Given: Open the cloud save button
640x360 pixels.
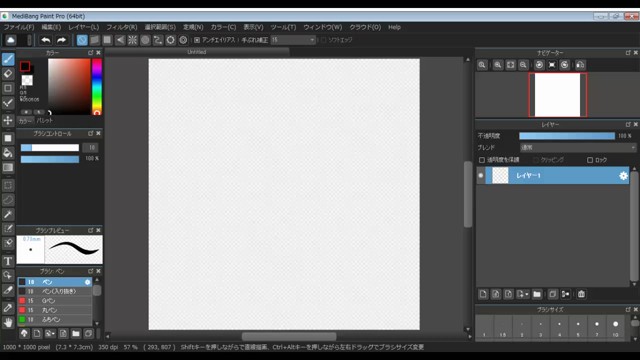Looking at the screenshot, I should pyautogui.click(x=11, y=40).
